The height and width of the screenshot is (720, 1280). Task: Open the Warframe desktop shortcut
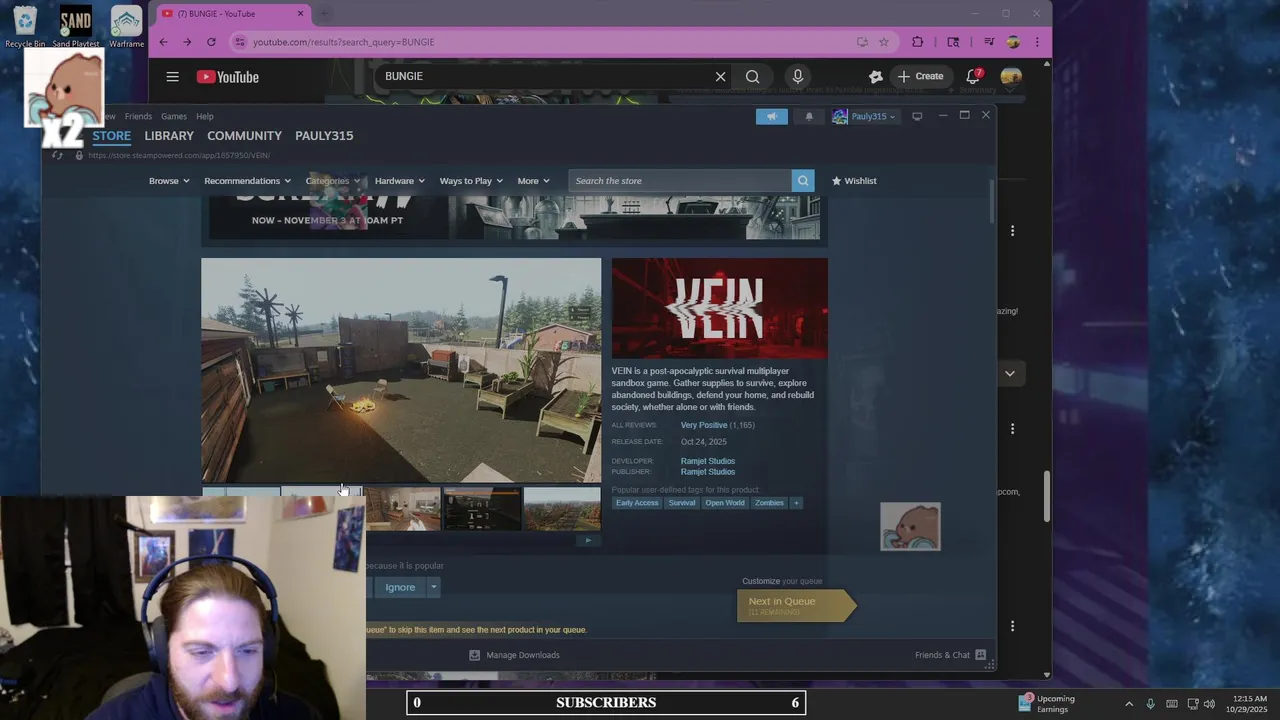pyautogui.click(x=126, y=27)
